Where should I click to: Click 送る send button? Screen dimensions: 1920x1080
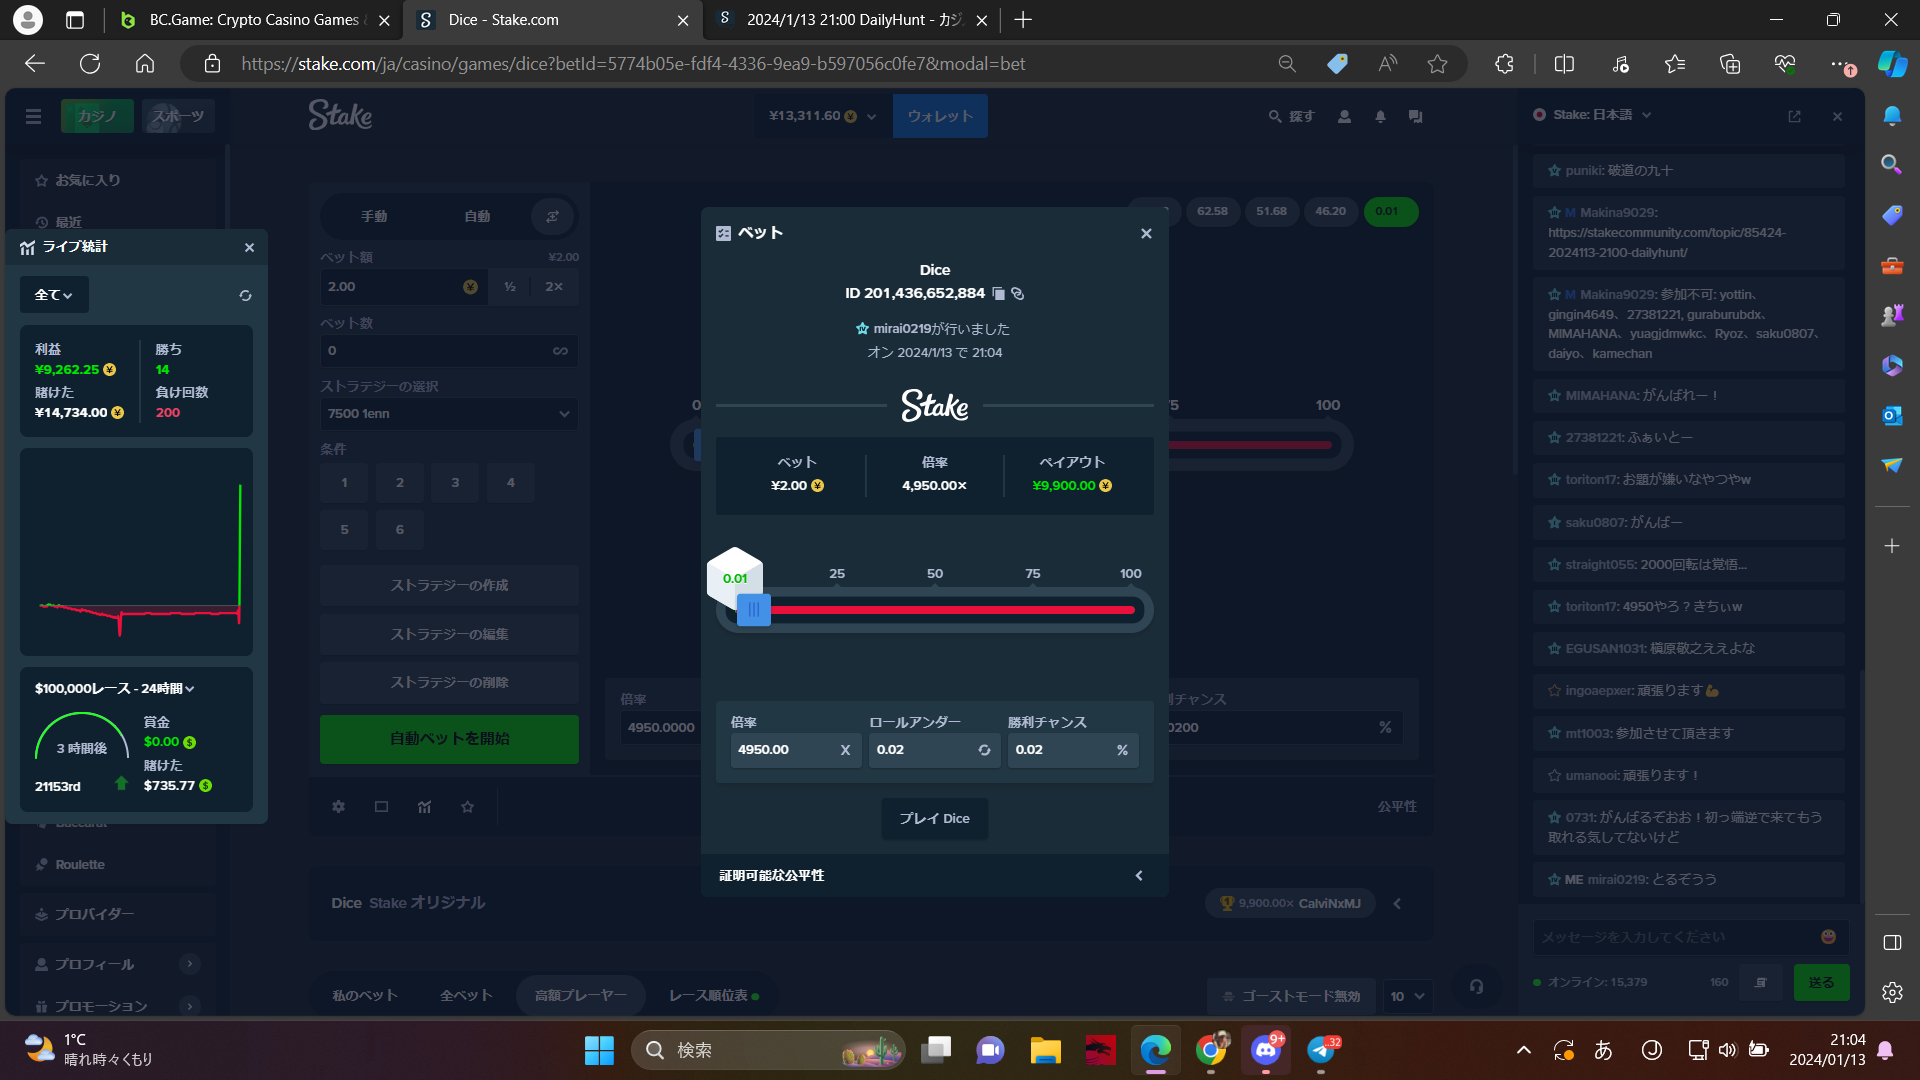click(1821, 983)
